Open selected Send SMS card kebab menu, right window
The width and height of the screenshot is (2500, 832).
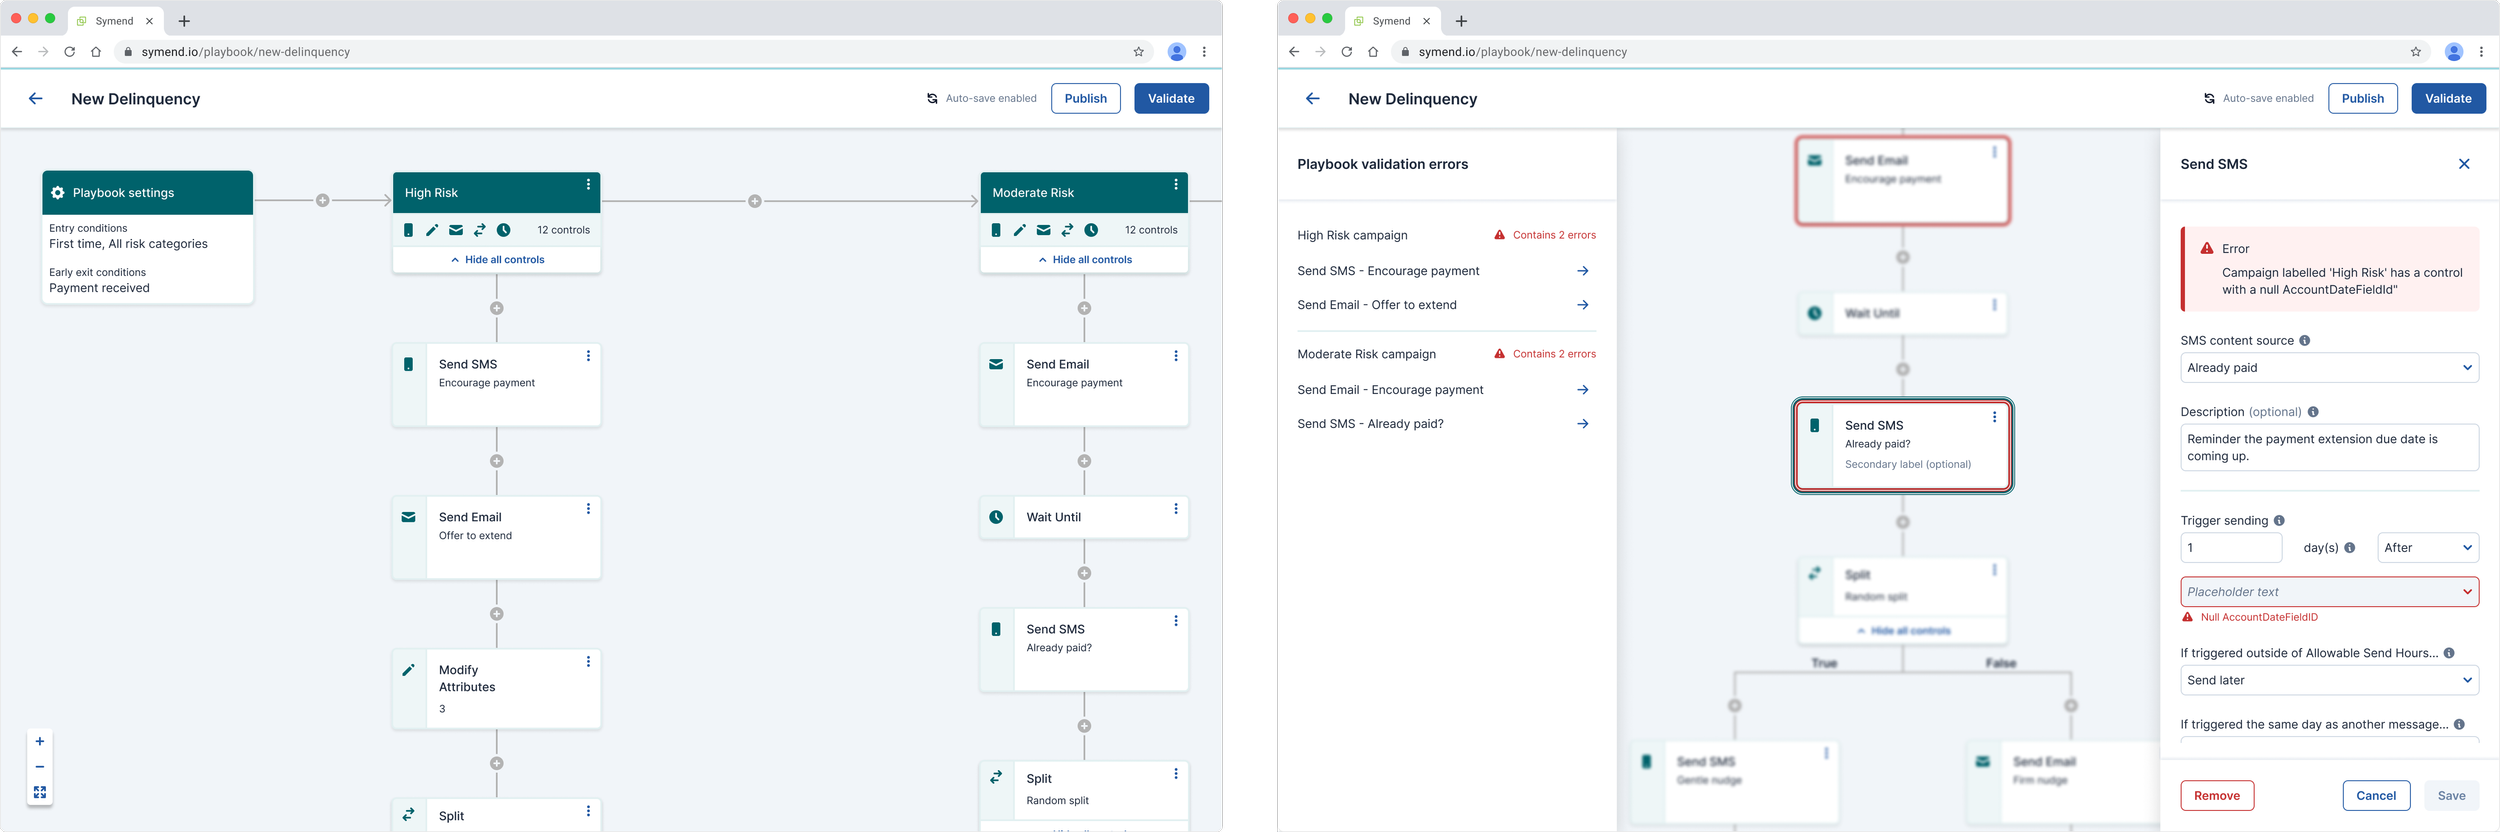click(x=1994, y=417)
